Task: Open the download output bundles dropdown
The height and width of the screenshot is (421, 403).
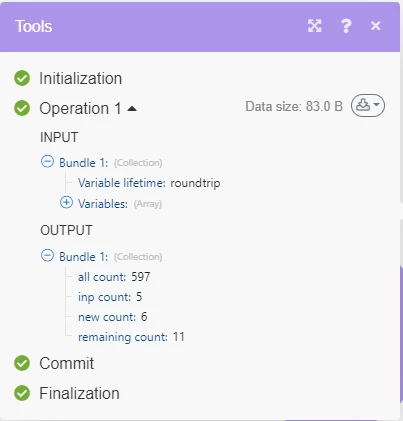Action: 368,105
